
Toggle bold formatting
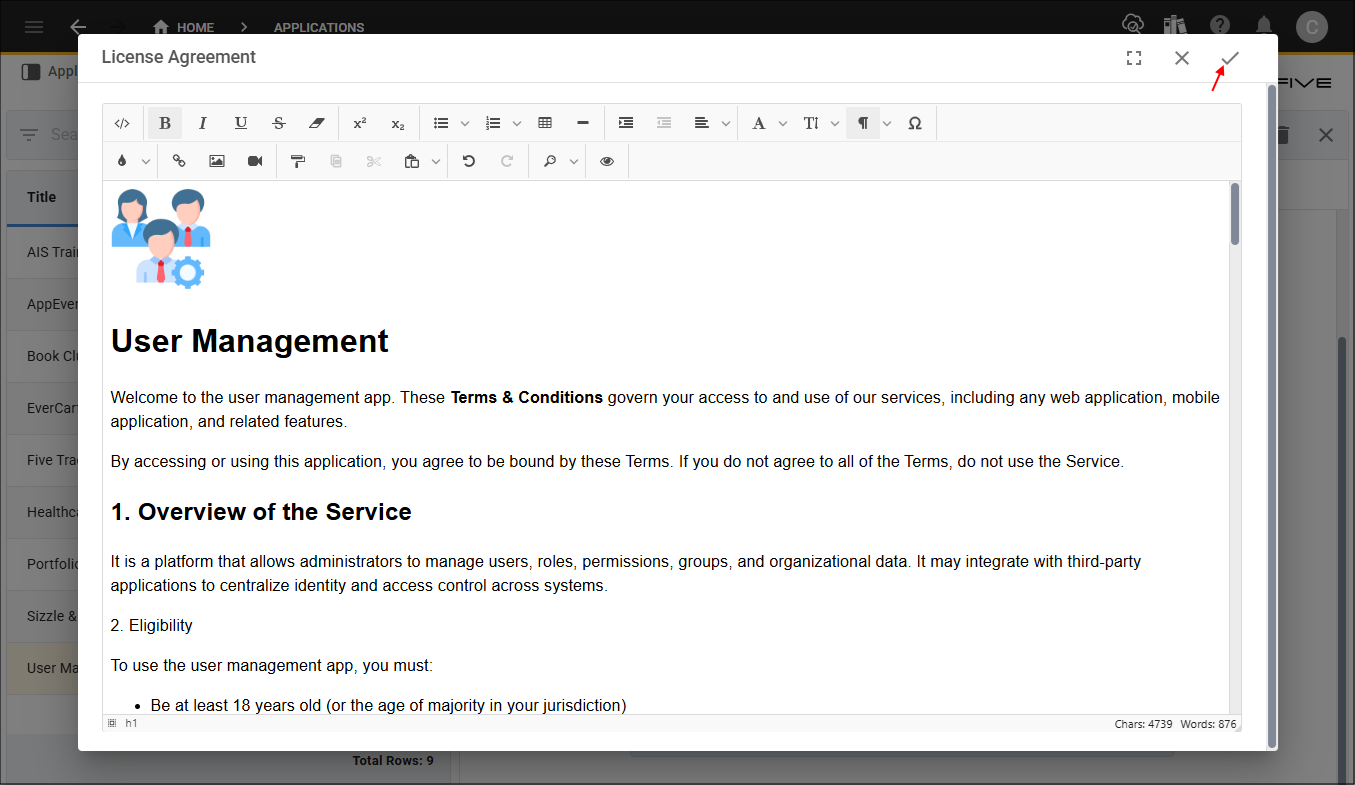click(x=165, y=123)
